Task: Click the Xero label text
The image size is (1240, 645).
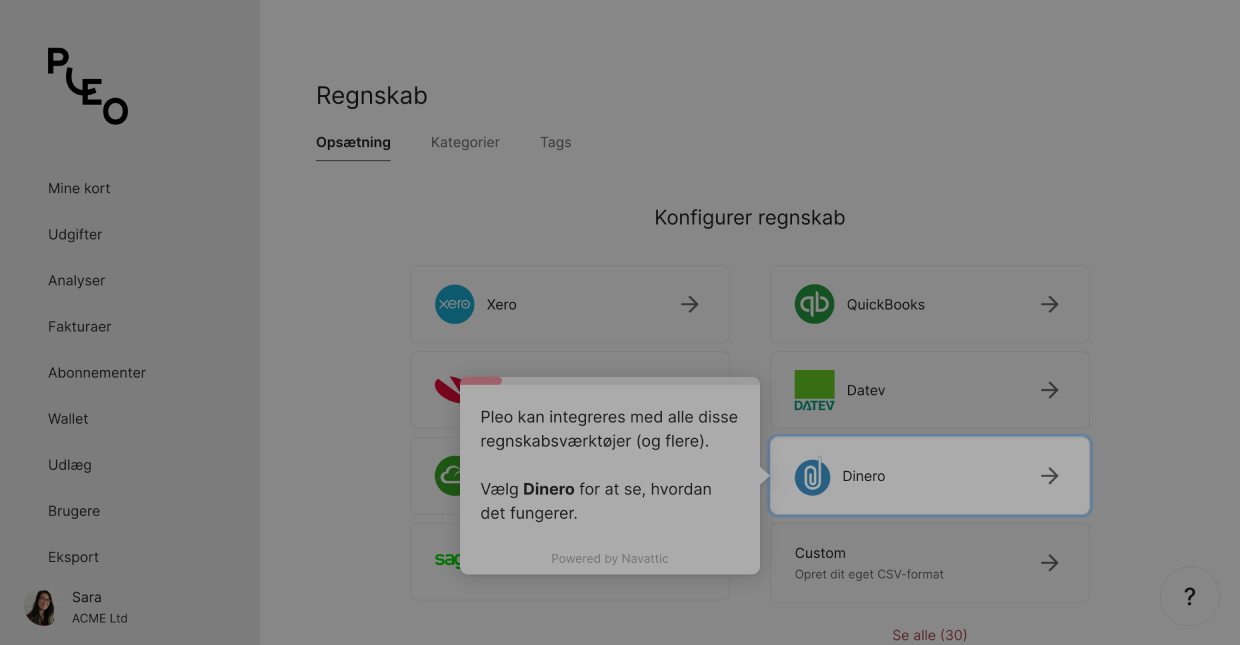Action: pos(502,304)
